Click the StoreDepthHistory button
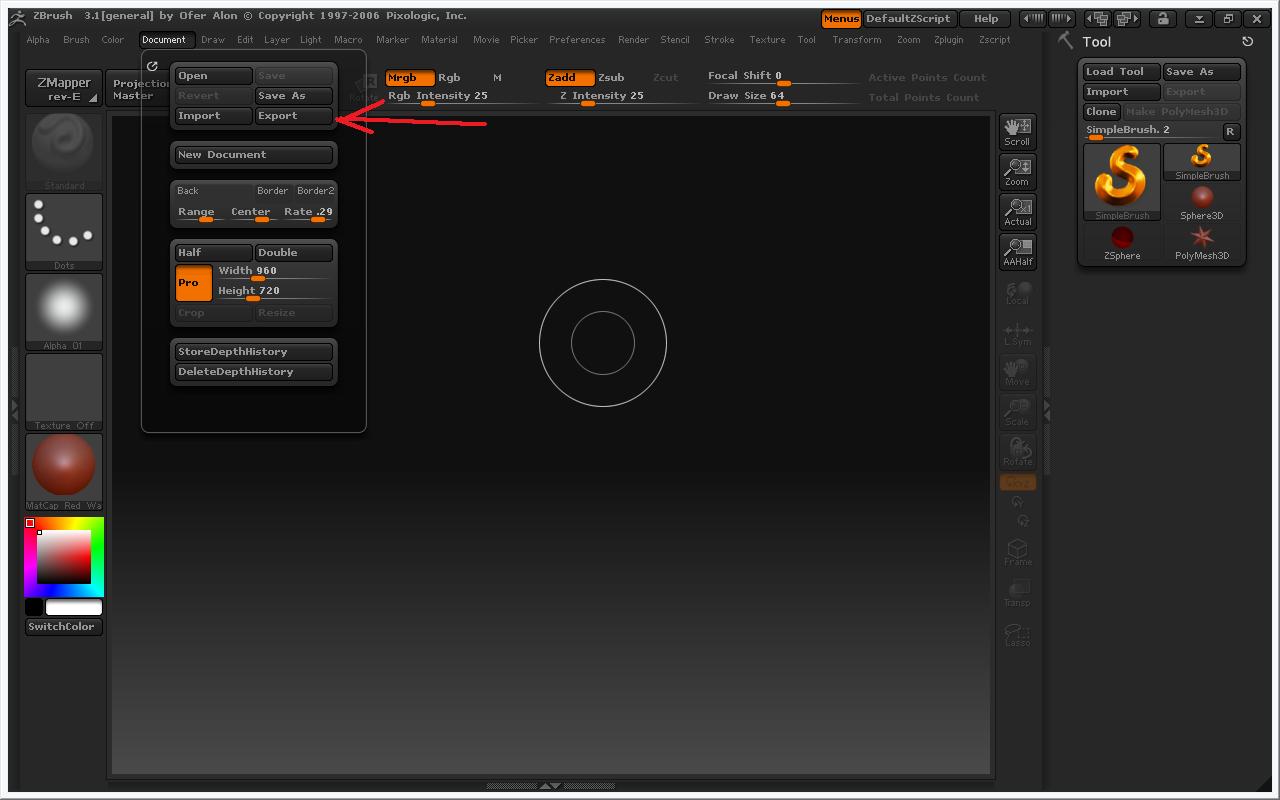 click(254, 352)
